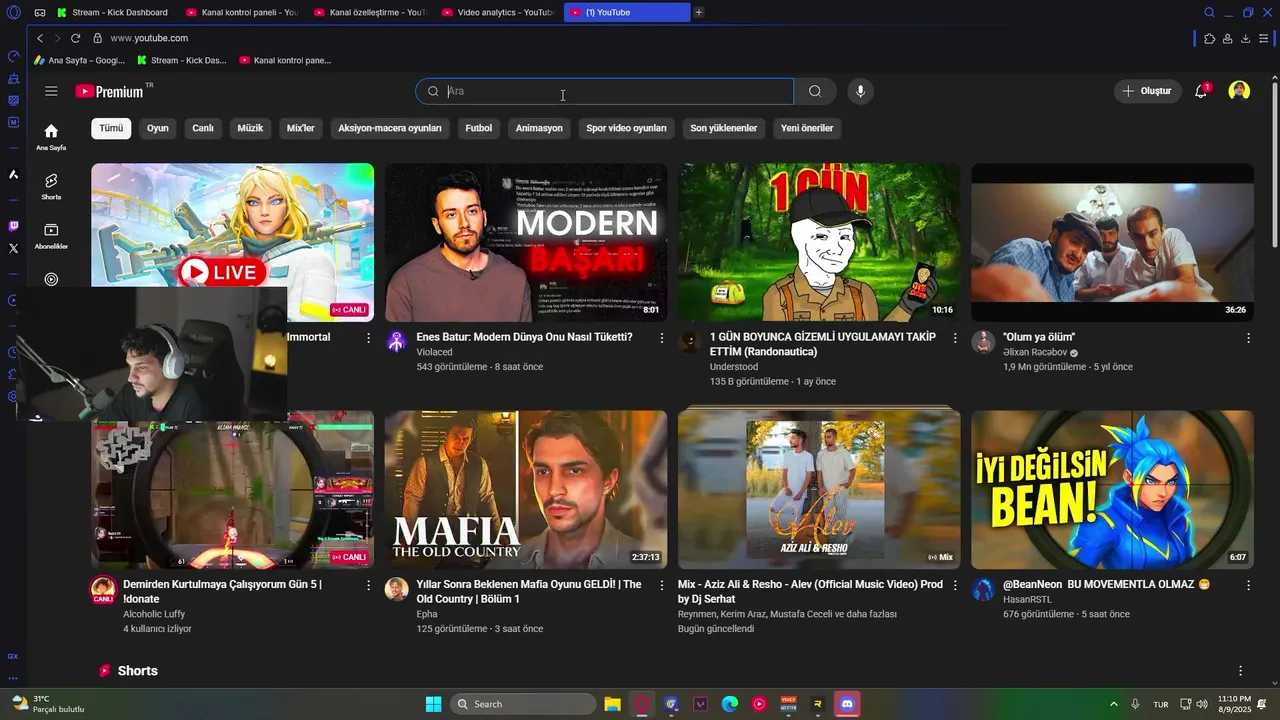Open Shorts from the YouTube sidebar
This screenshot has height=720, width=1280.
pyautogui.click(x=51, y=186)
